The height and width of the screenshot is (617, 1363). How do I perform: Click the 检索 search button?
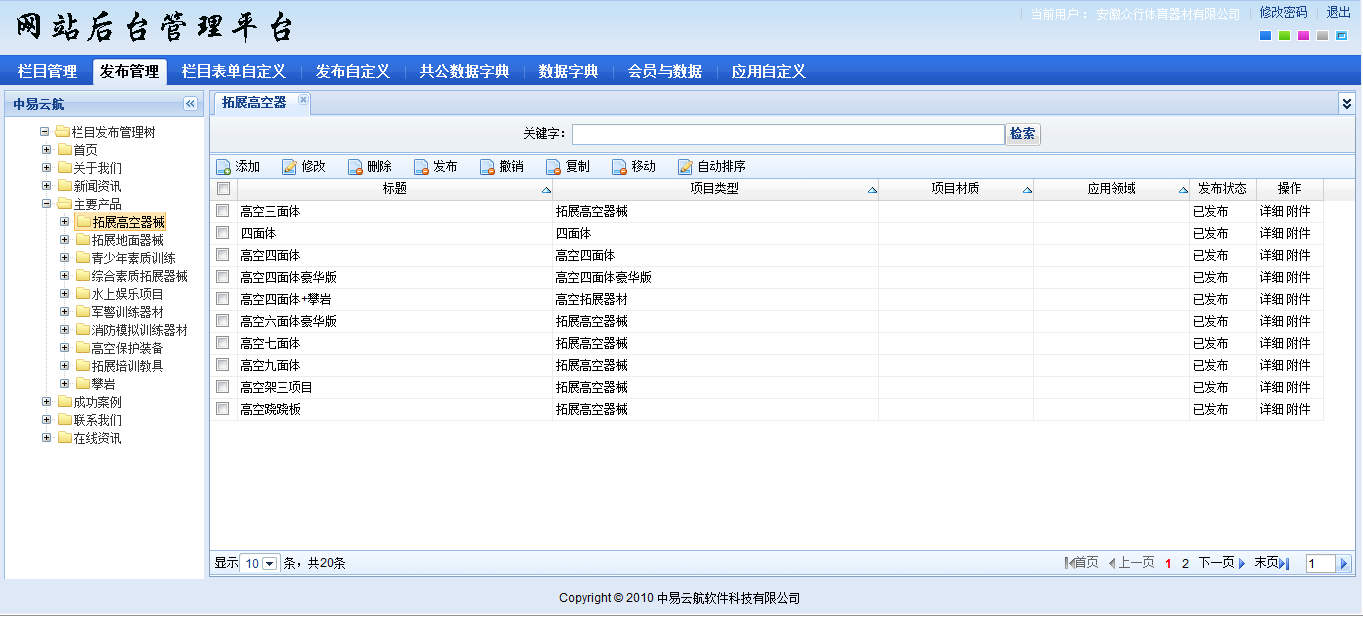1022,134
